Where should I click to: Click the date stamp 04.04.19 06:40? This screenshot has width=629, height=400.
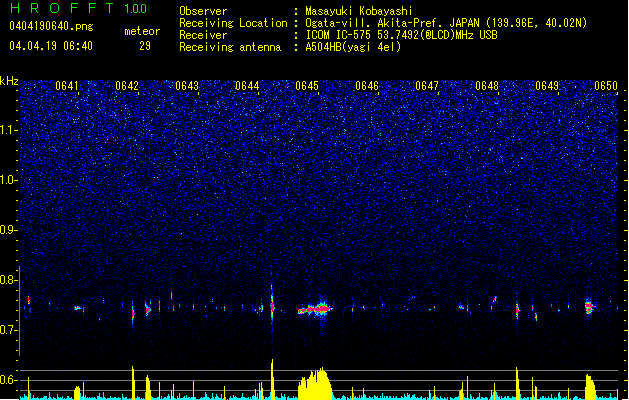coord(51,46)
